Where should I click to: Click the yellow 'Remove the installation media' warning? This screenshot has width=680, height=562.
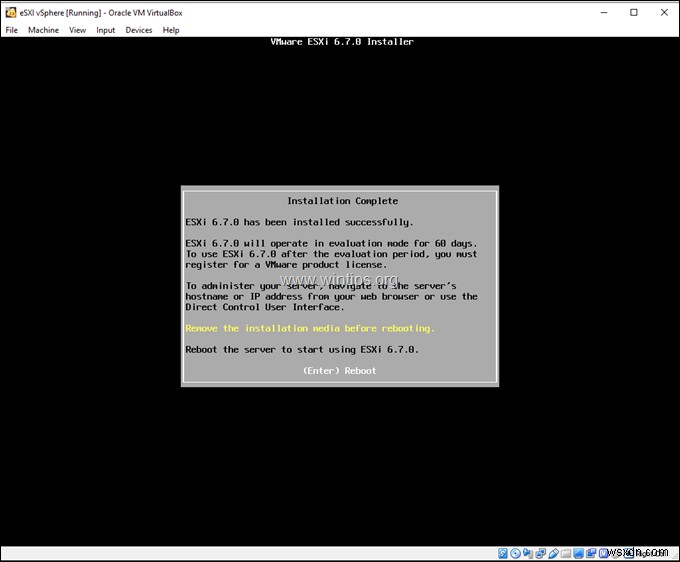tap(310, 328)
